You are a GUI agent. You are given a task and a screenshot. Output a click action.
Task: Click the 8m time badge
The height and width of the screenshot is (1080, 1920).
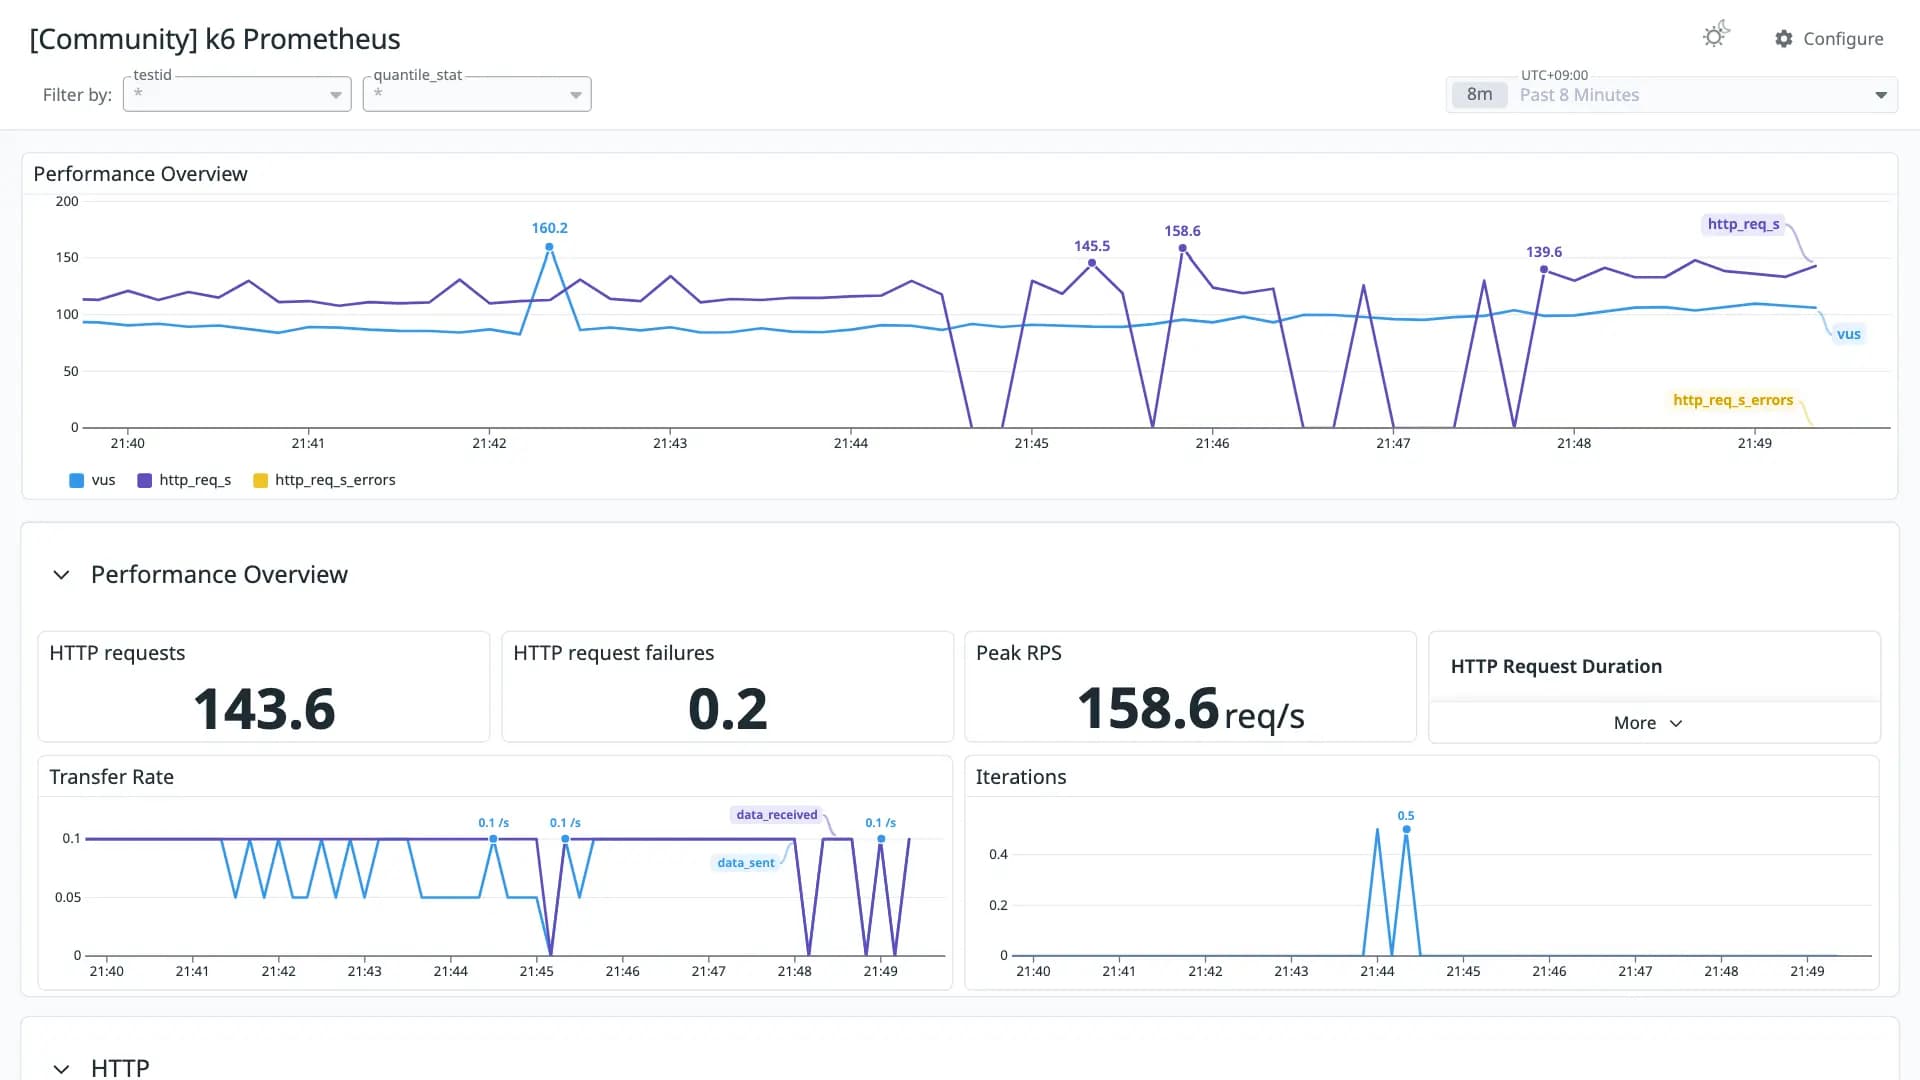tap(1479, 95)
